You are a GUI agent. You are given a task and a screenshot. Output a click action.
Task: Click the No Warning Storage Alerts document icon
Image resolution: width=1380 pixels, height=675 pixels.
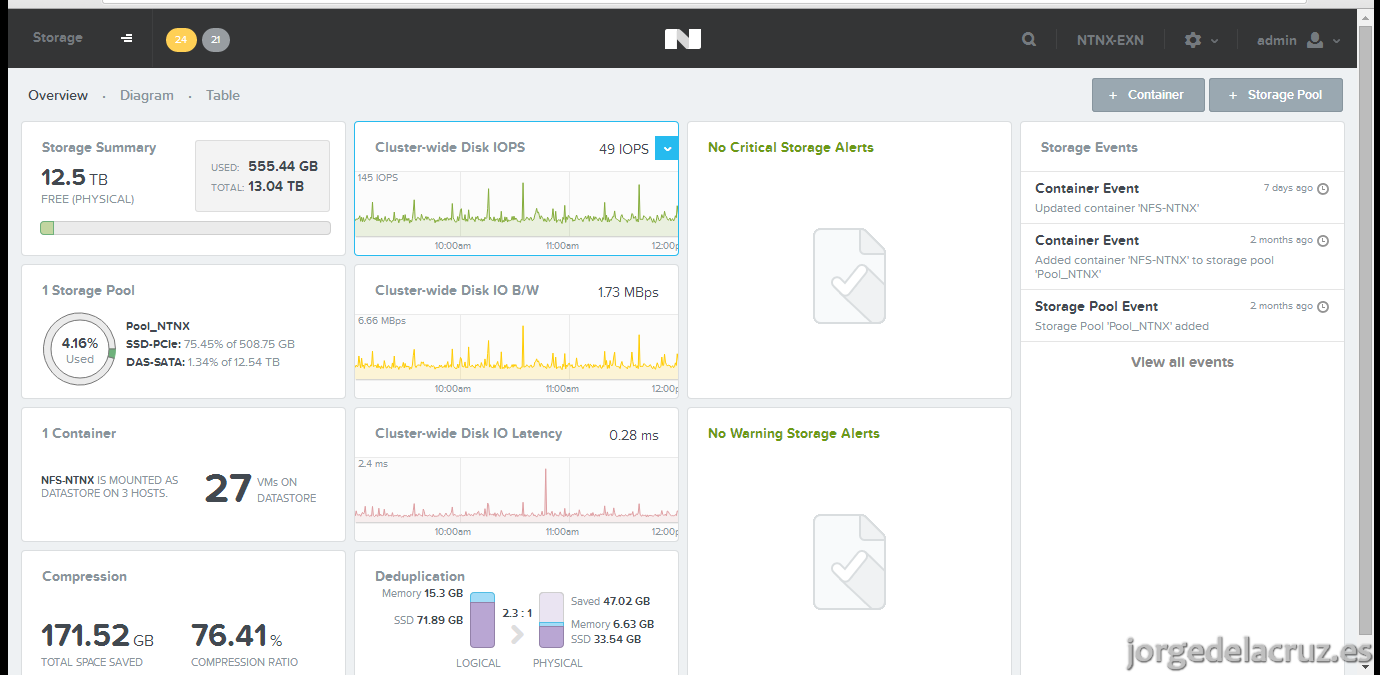pos(849,562)
